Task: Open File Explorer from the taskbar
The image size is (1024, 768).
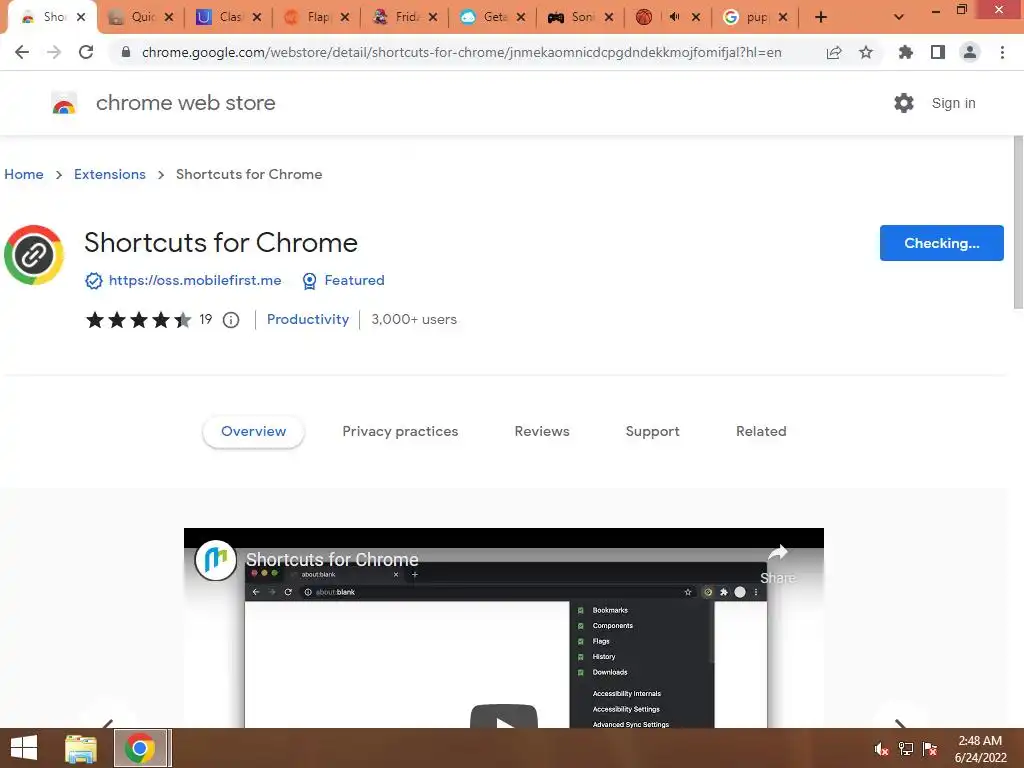Action: pyautogui.click(x=81, y=748)
